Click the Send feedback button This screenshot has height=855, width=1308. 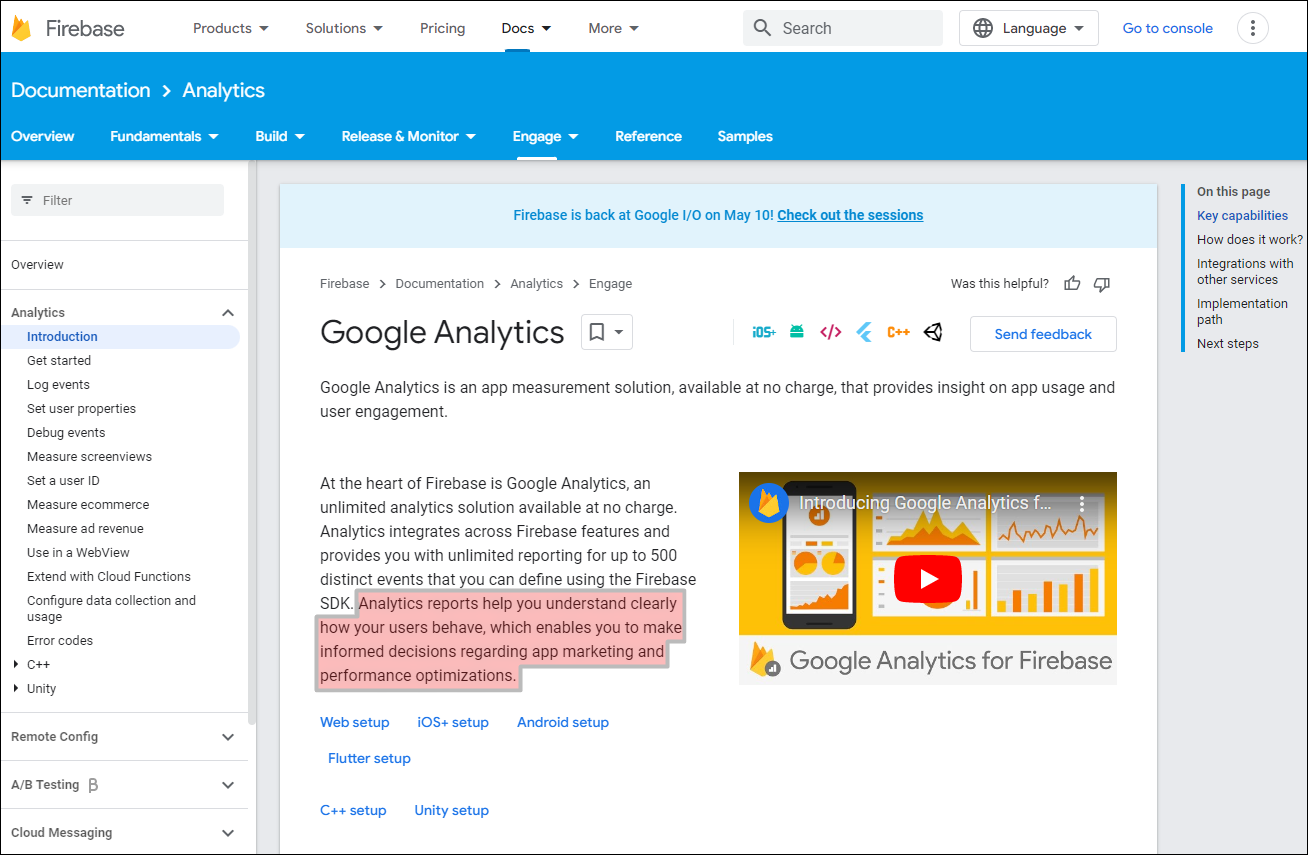point(1043,334)
